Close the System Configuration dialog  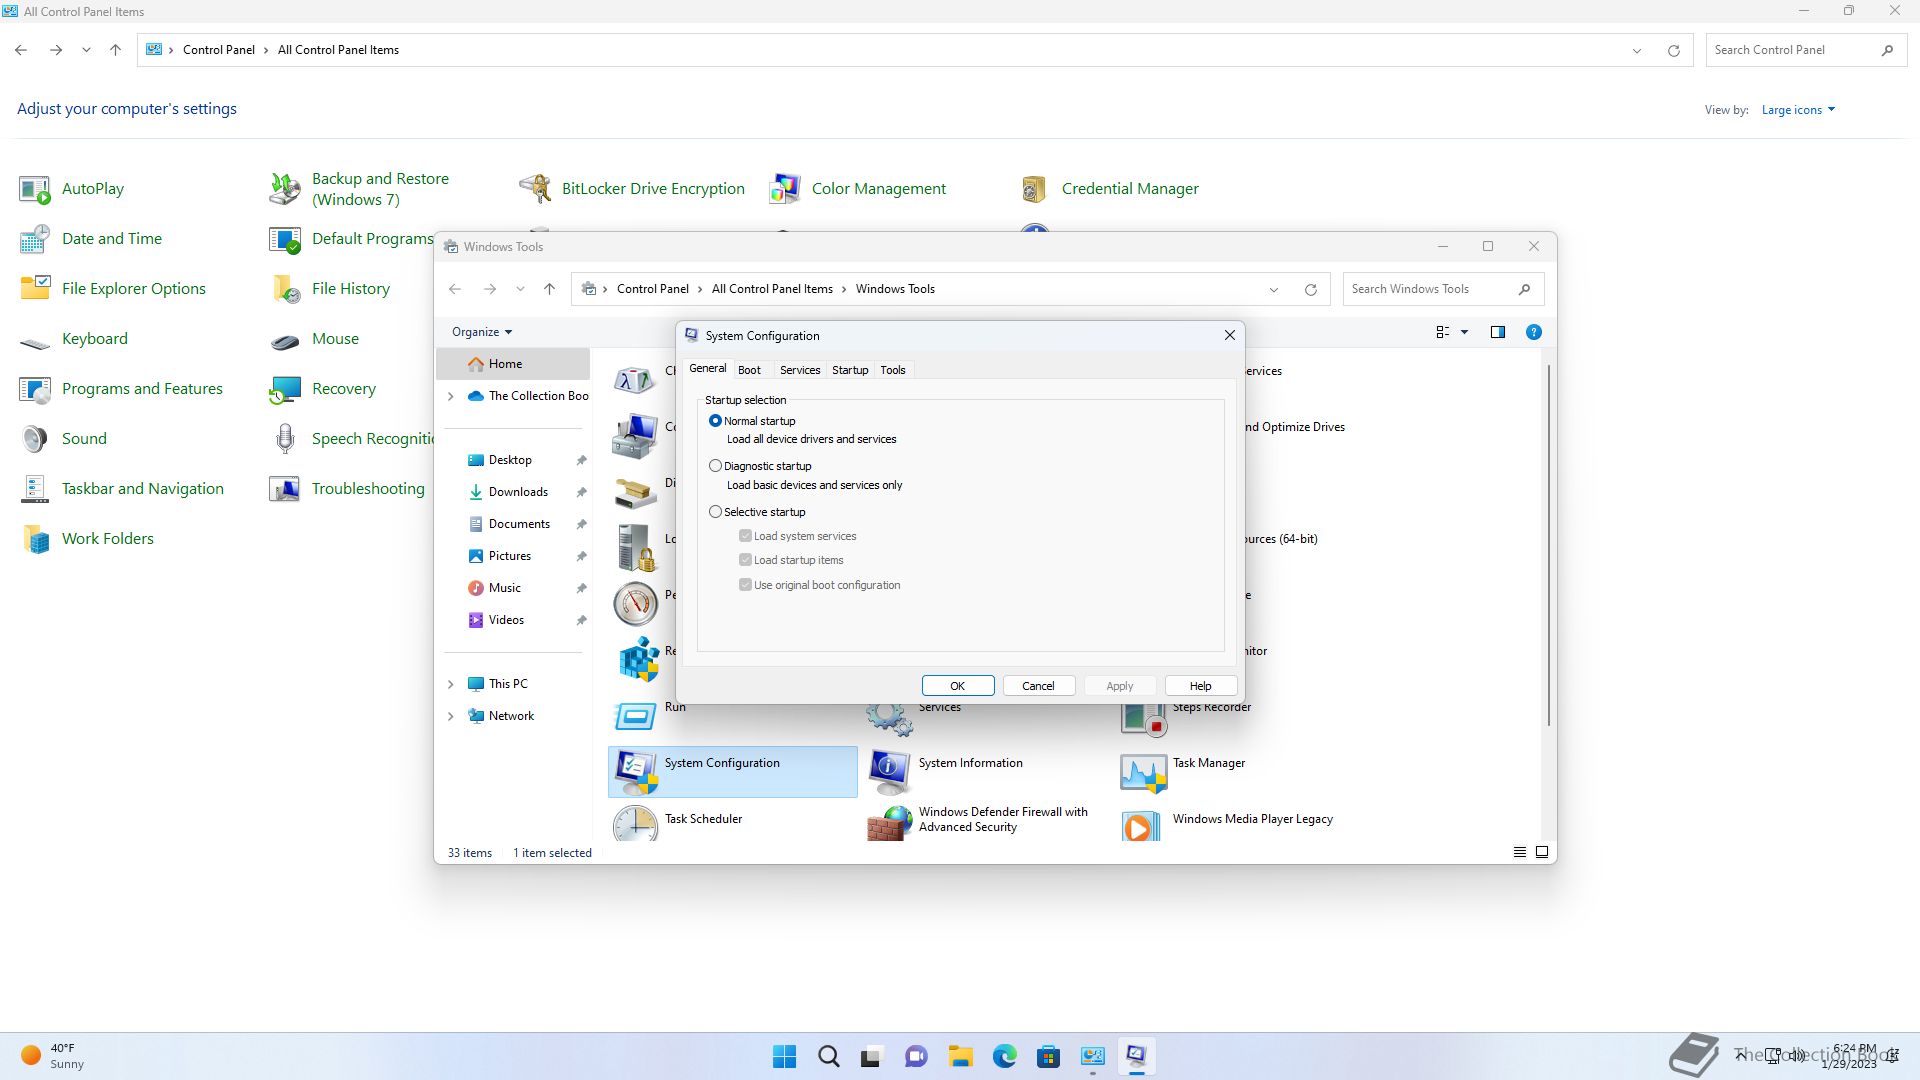1230,336
